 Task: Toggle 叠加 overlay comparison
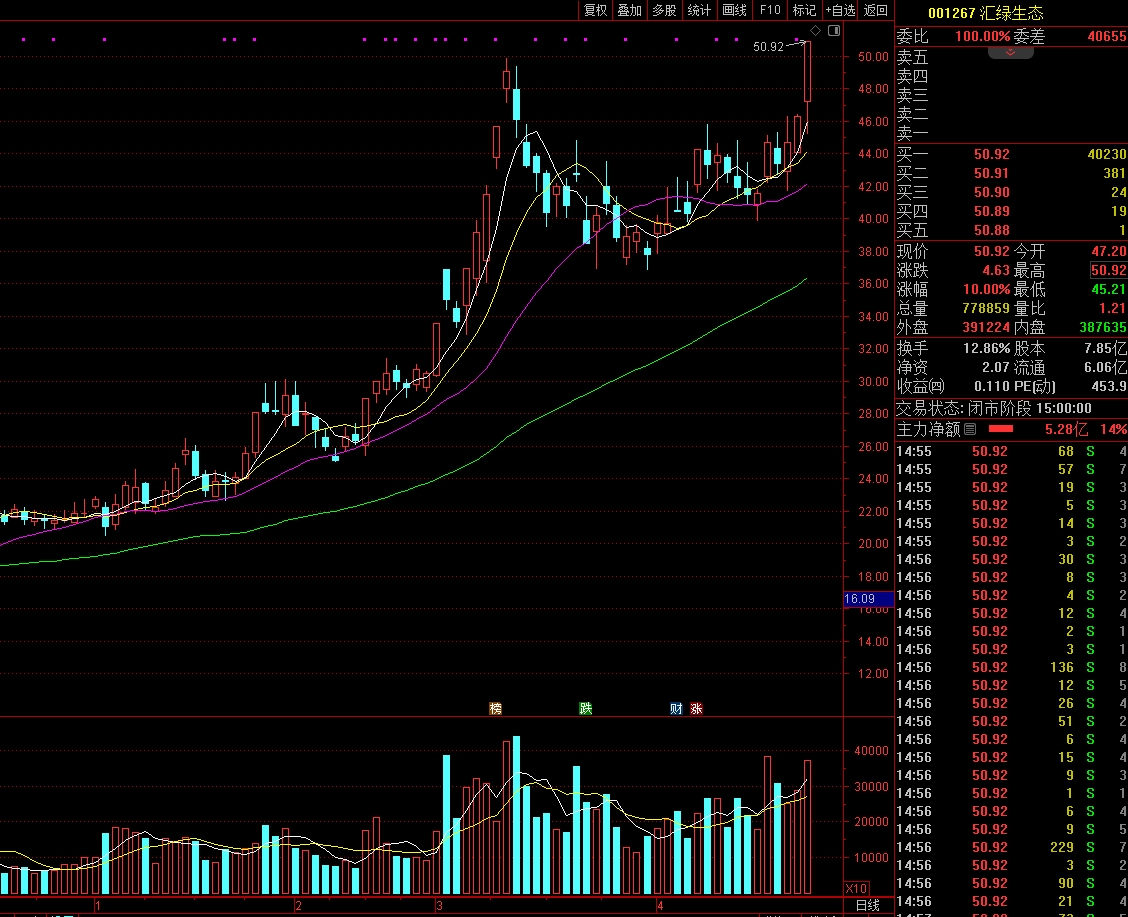click(629, 10)
